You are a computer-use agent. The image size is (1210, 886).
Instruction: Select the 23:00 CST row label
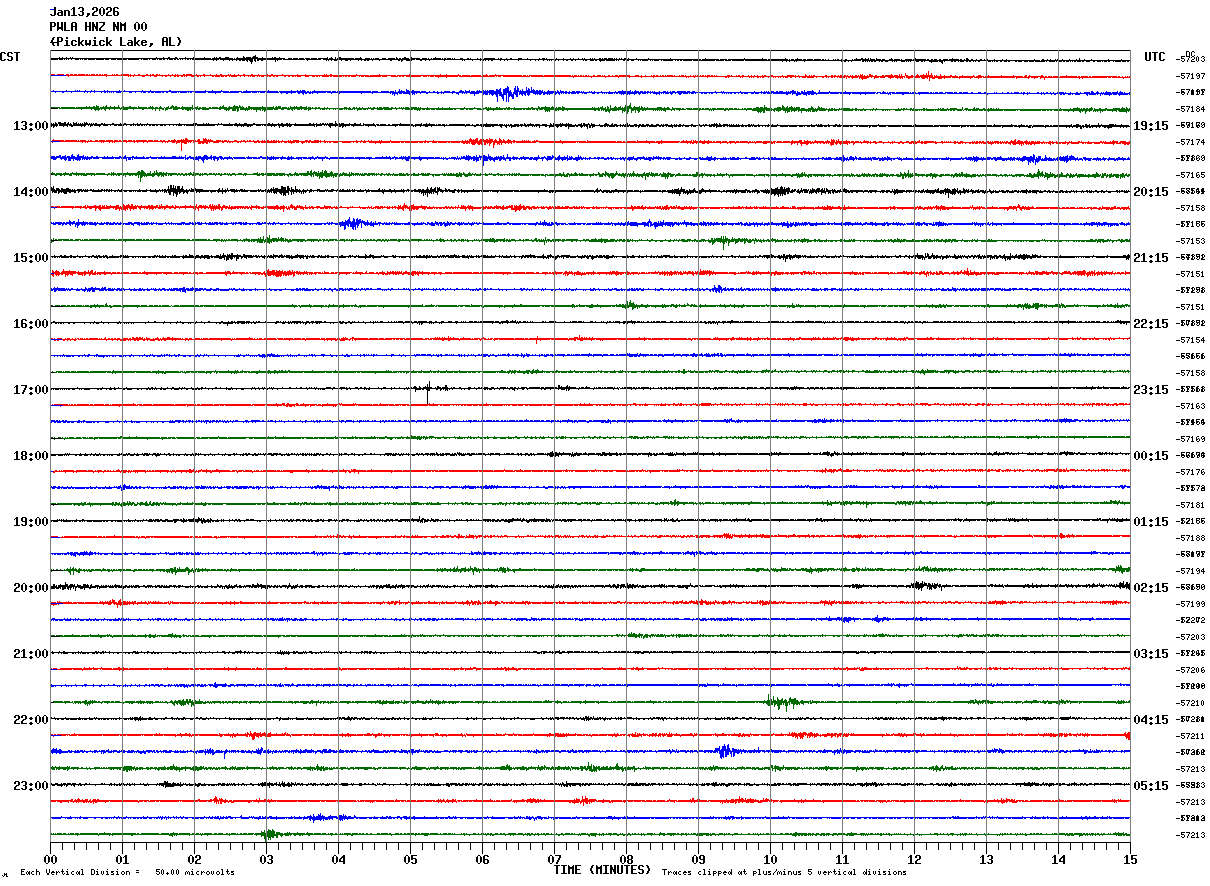tap(30, 786)
